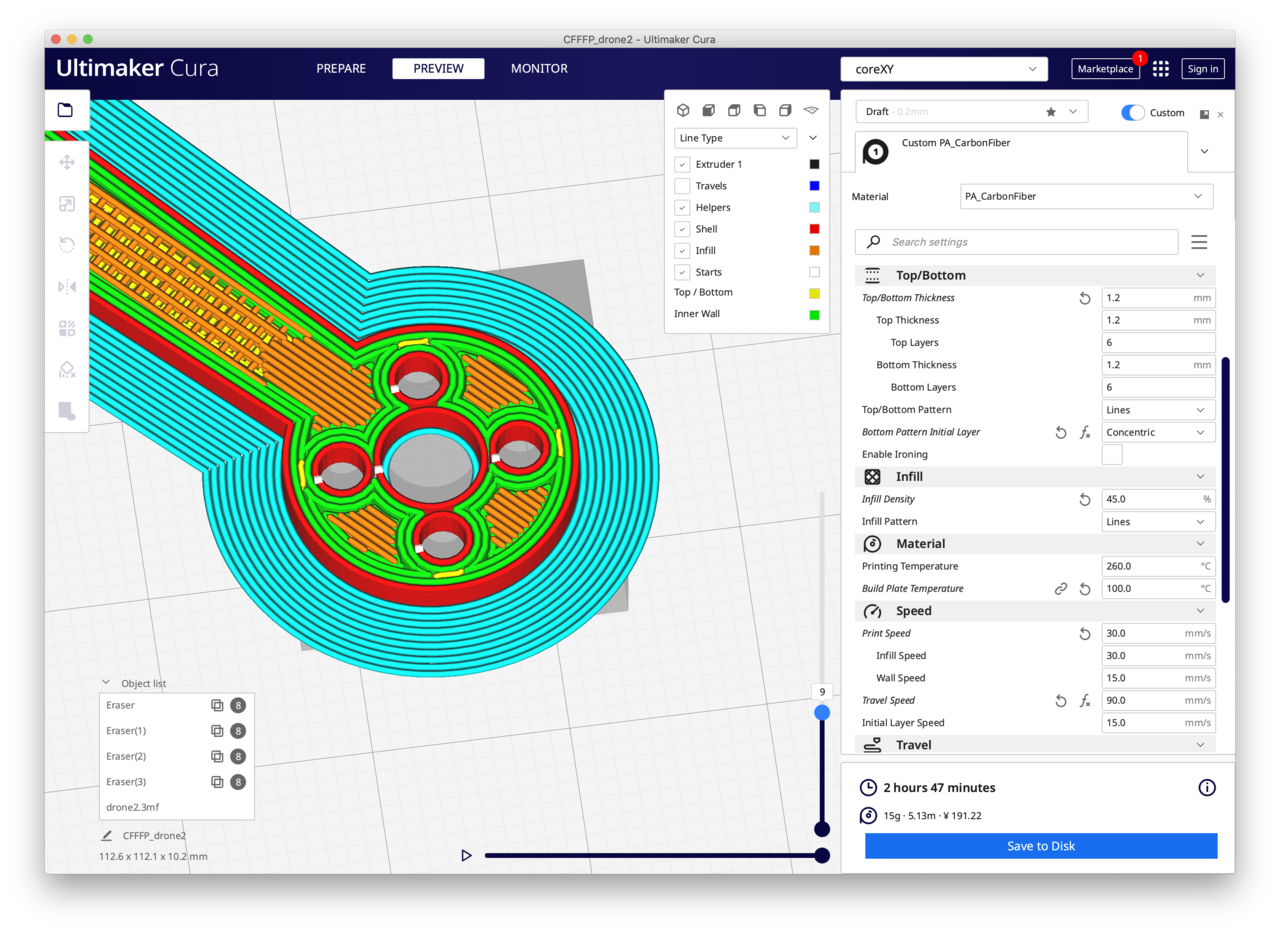This screenshot has height=933, width=1280.
Task: Switch to the PREVIEW stage
Action: coord(438,69)
